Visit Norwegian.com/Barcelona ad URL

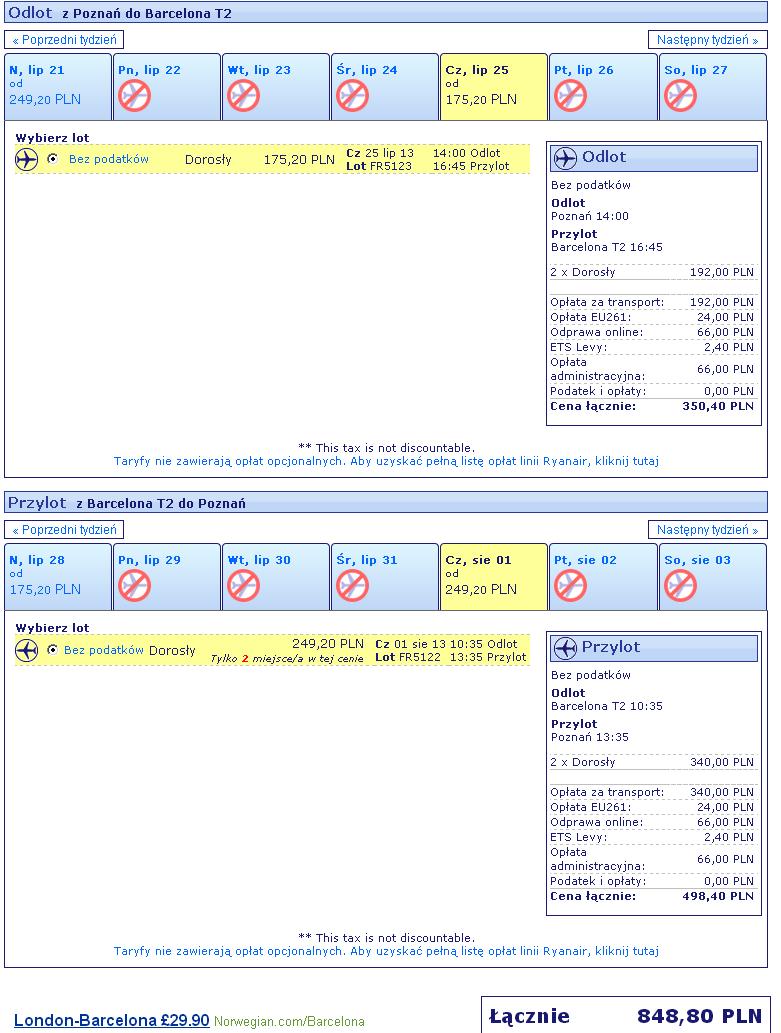[289, 1022]
